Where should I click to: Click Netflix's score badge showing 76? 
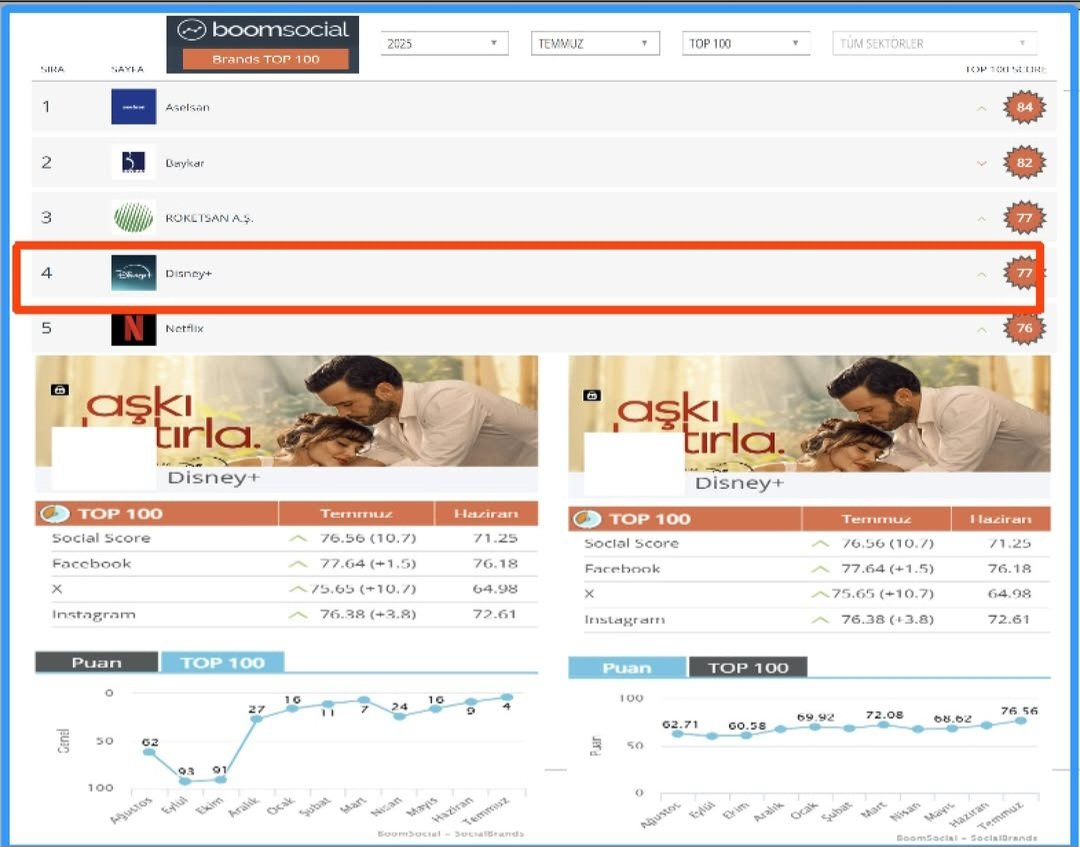click(1024, 329)
